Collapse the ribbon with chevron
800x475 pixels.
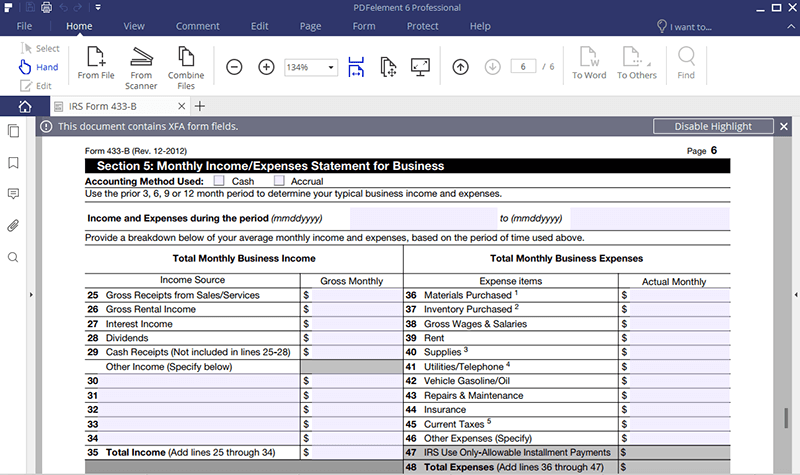click(791, 27)
